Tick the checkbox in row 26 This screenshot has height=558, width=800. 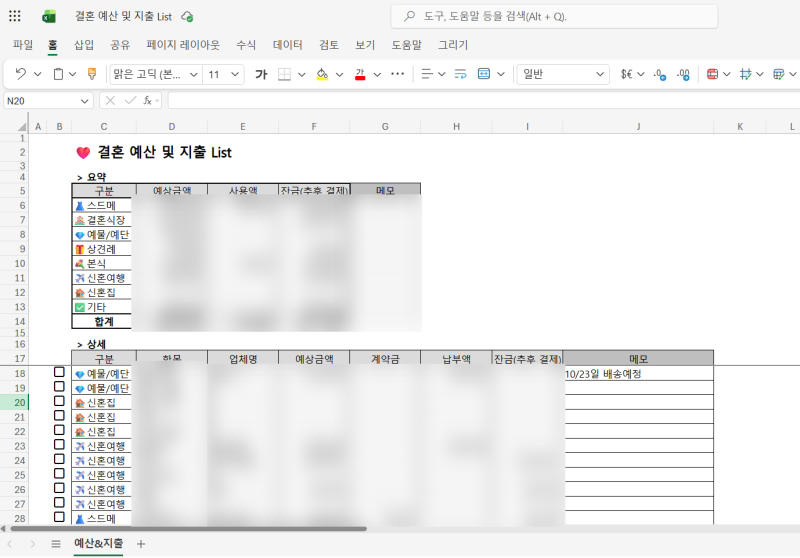(59, 488)
